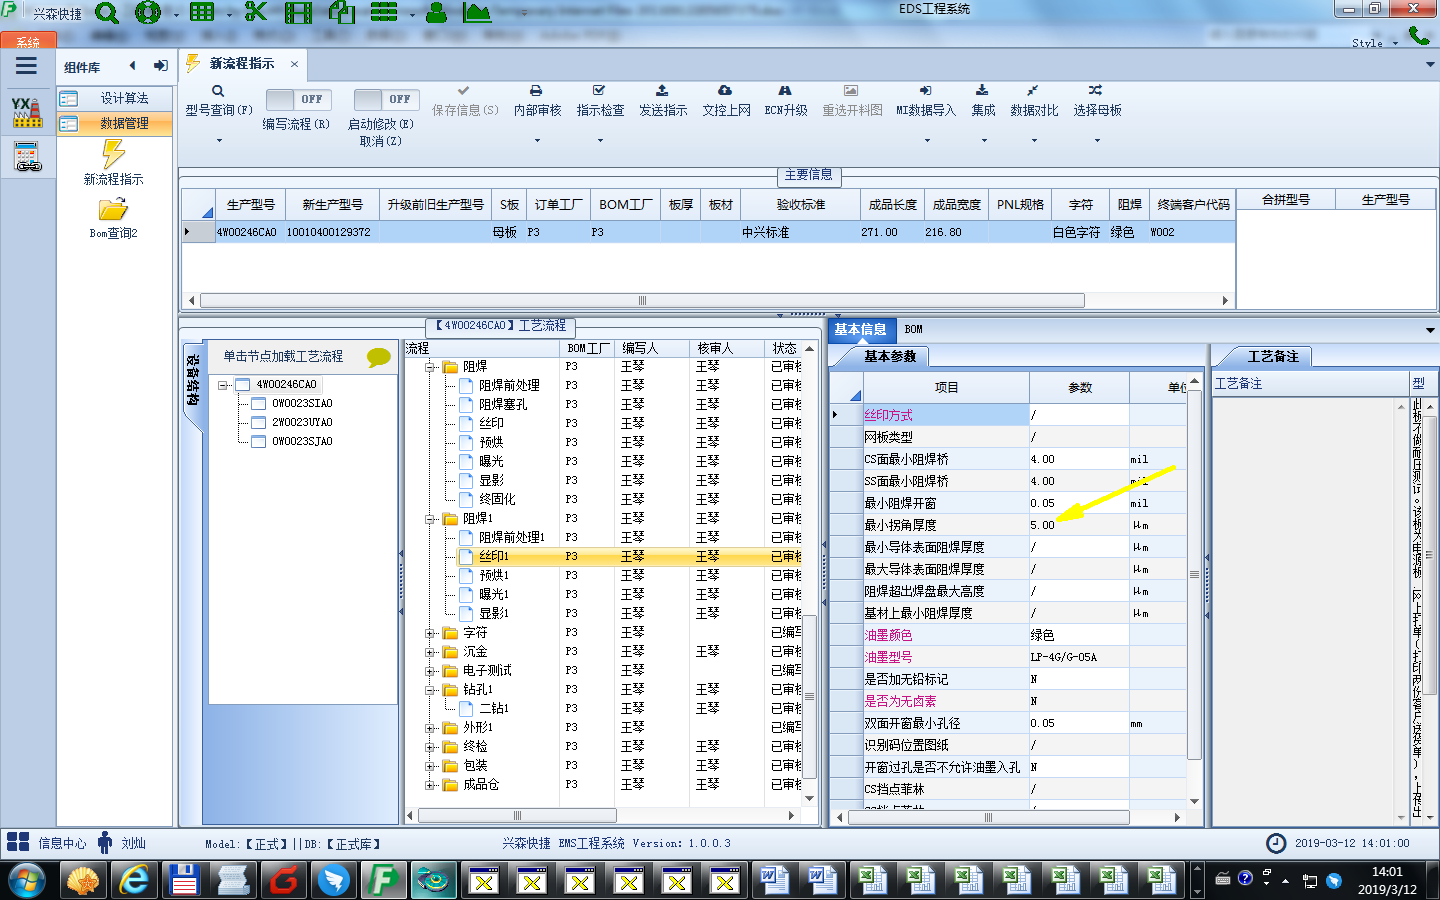1440x900 pixels.
Task: Switch to the 基本信息 tab
Action: [x=860, y=330]
